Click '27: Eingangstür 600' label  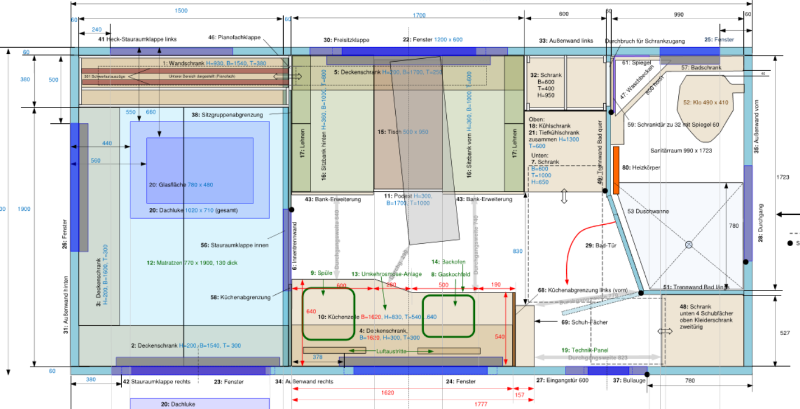562,381
